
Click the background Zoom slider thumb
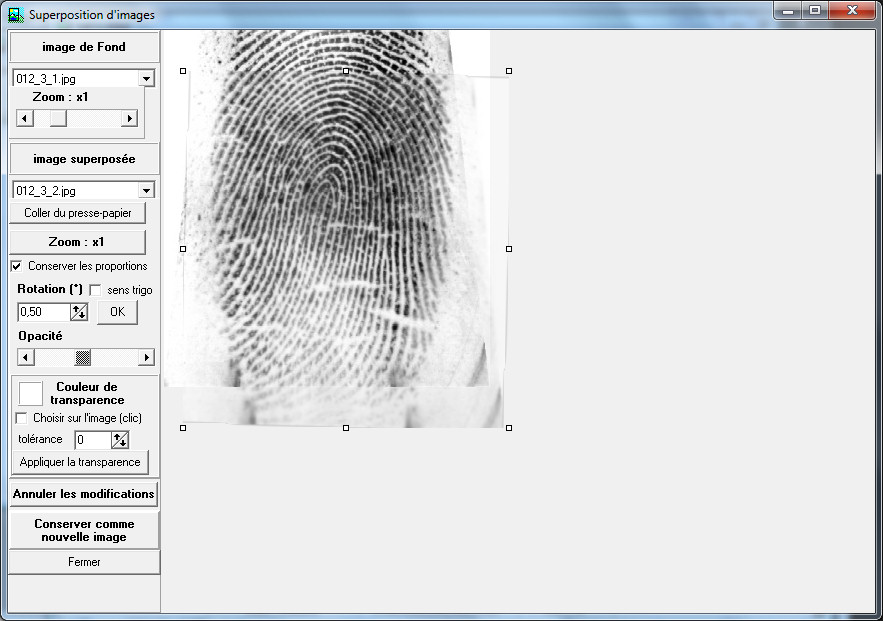click(58, 118)
